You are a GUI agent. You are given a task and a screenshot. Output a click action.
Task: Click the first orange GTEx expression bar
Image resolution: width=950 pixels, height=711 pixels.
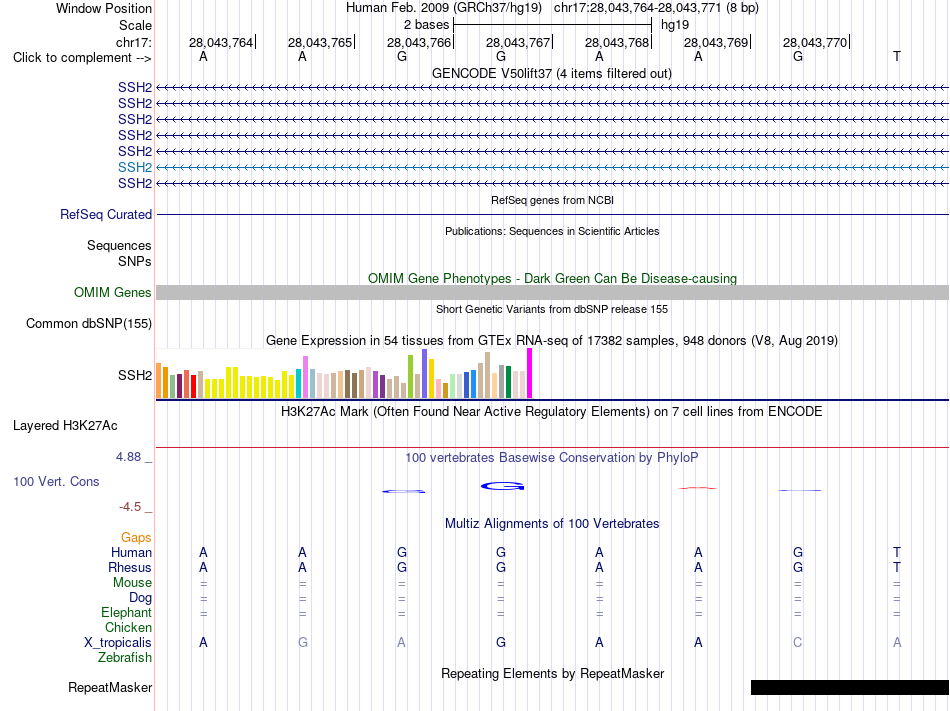(x=159, y=380)
